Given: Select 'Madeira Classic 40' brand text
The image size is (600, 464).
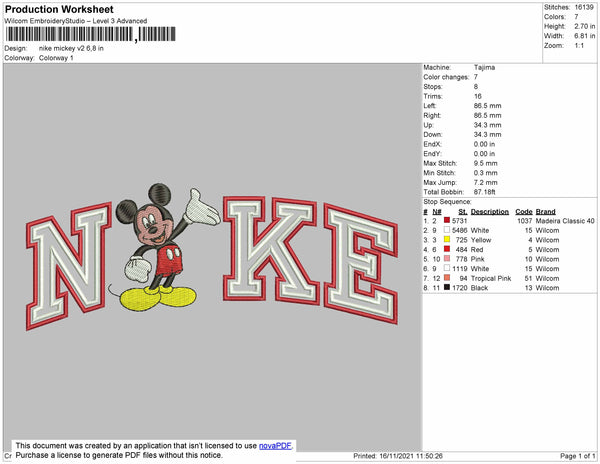Looking at the screenshot, I should tap(565, 221).
